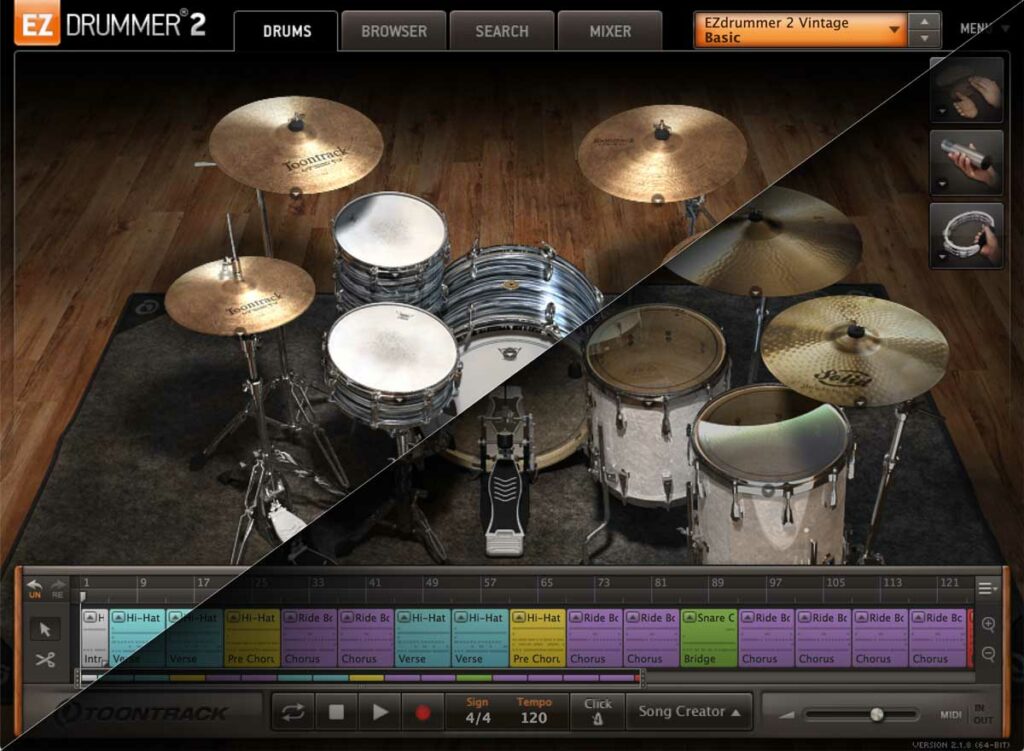
Task: Click bar 57 on the timeline ruler
Action: click(x=489, y=583)
